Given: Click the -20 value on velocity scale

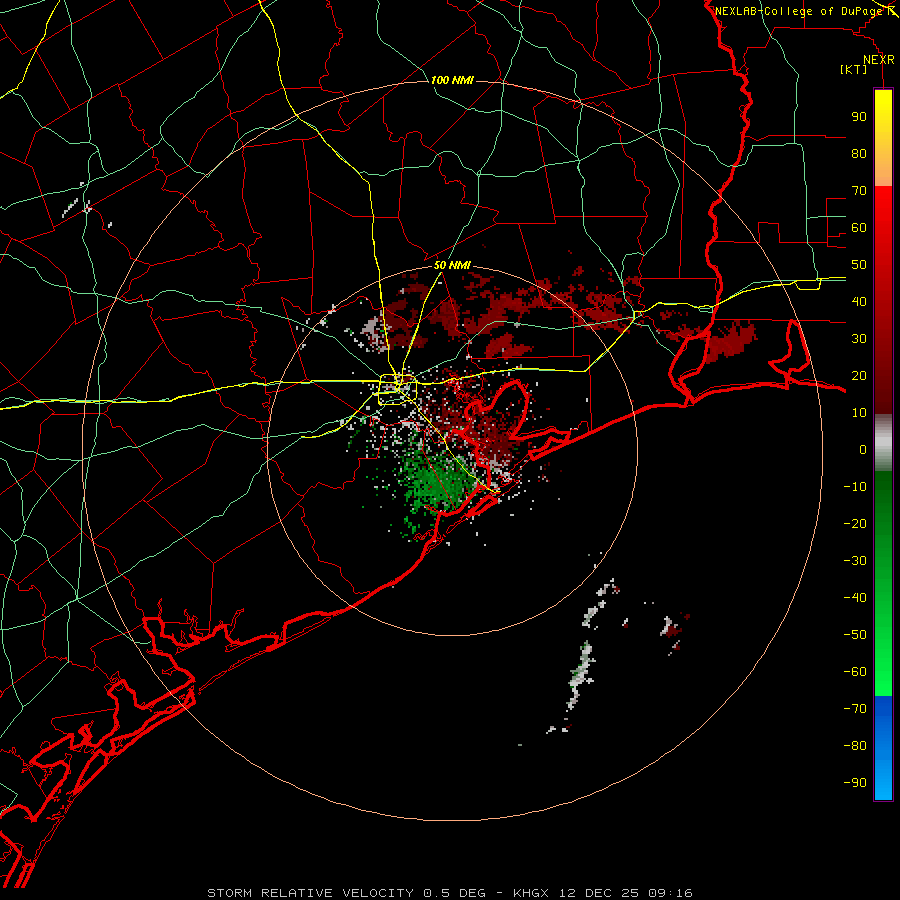Looking at the screenshot, I should point(855,524).
